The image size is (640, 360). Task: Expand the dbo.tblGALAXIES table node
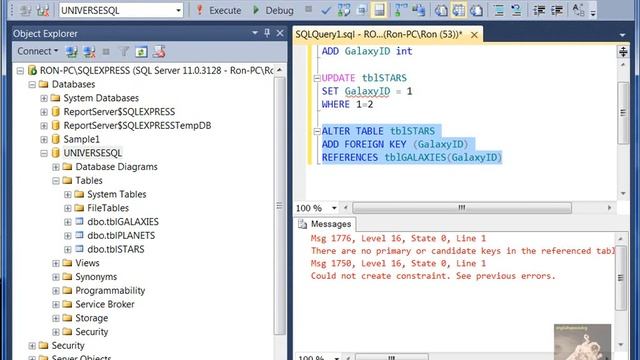point(67,222)
